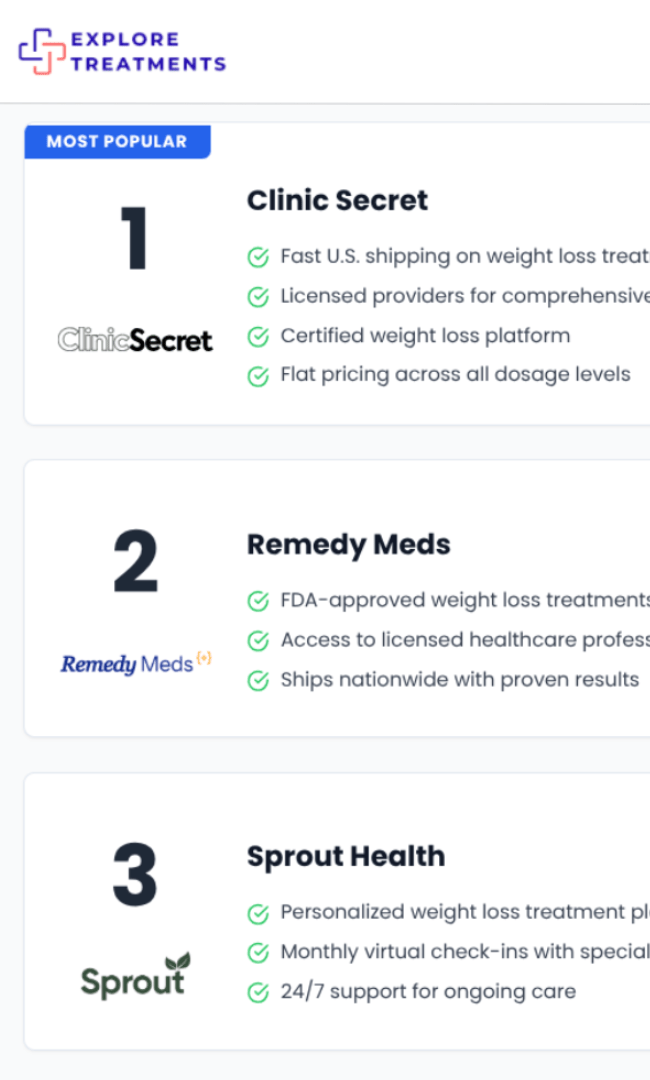Click check icon beside FDA-approved treatments
This screenshot has height=1080, width=650.
click(x=258, y=601)
